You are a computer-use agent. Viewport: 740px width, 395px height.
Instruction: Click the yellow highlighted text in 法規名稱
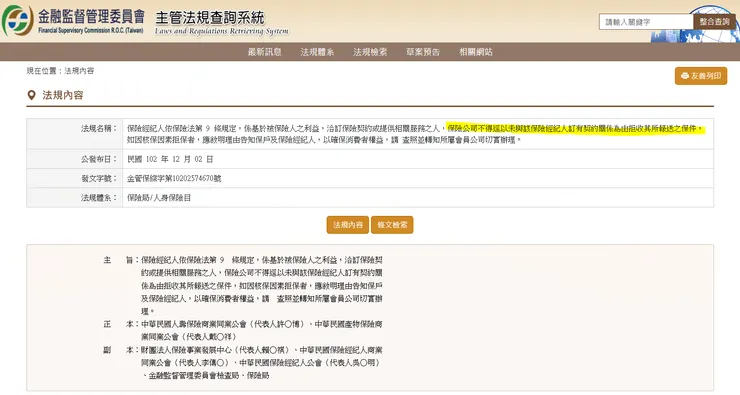tap(576, 128)
